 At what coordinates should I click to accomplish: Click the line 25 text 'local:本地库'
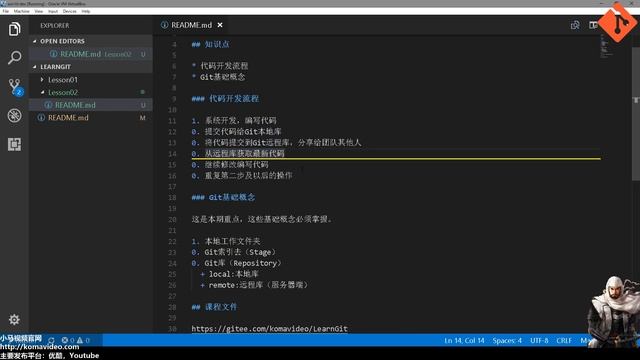[x=233, y=274]
